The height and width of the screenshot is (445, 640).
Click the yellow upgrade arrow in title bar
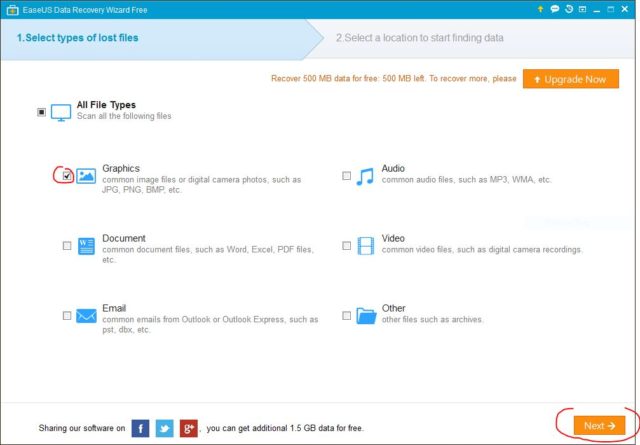(x=539, y=9)
